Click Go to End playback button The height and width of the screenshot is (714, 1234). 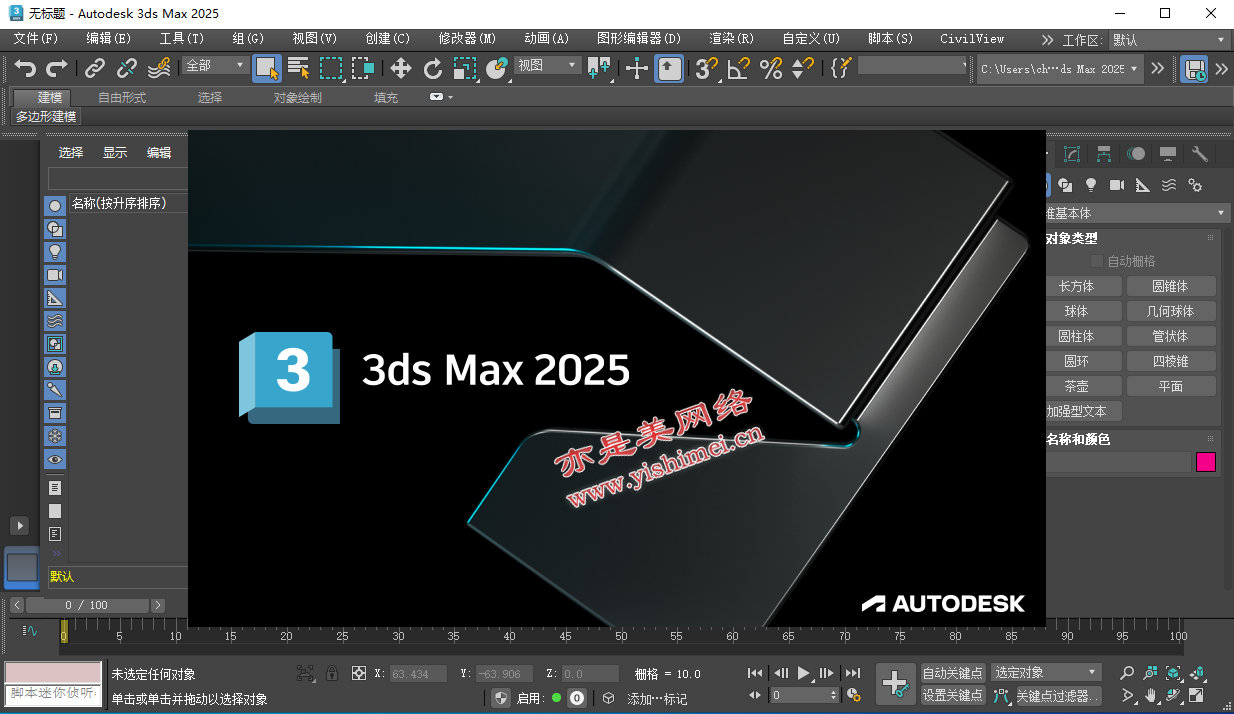[852, 673]
